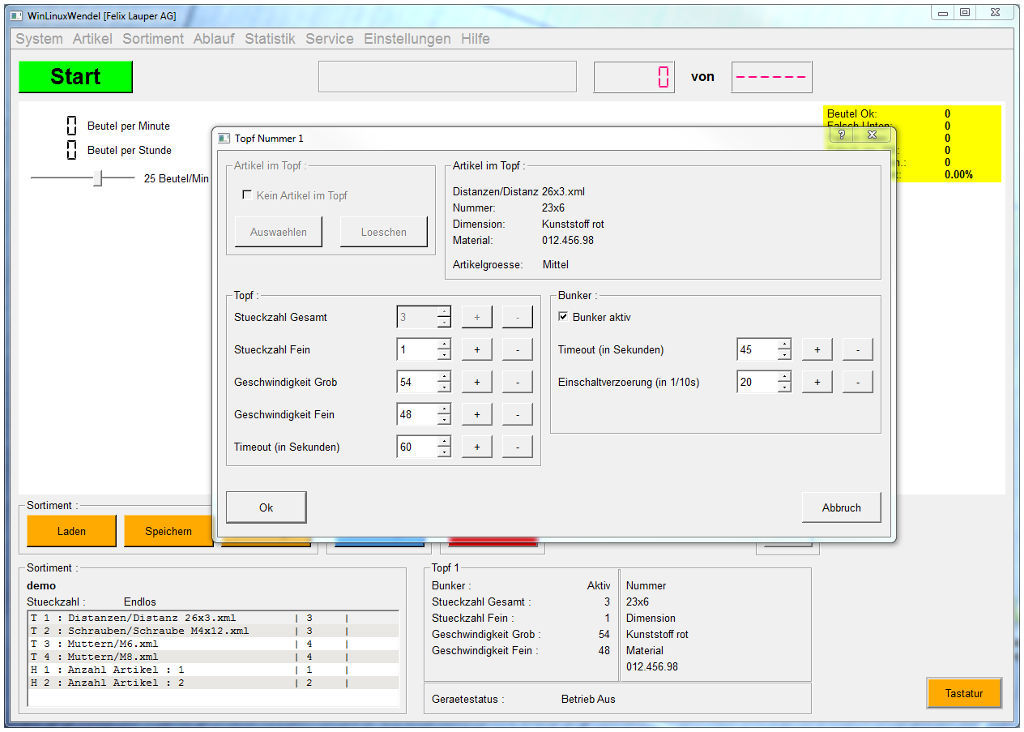Click plus button for Stueckzahl Gesamt

coord(477,317)
